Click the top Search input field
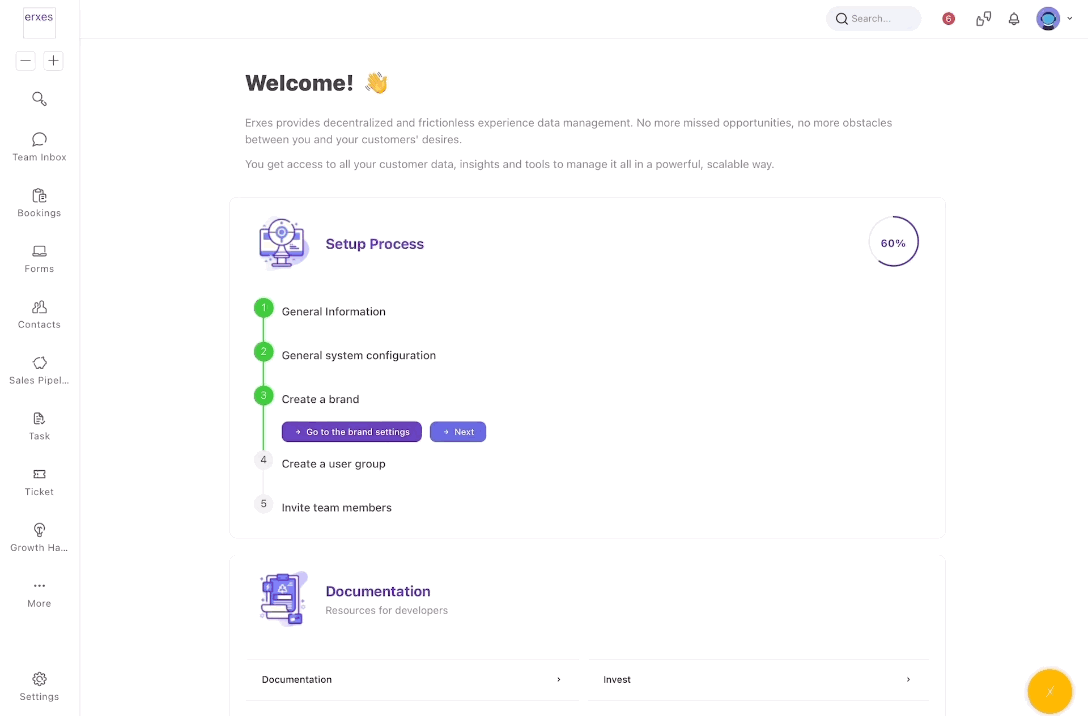1088x716 pixels. 873,19
